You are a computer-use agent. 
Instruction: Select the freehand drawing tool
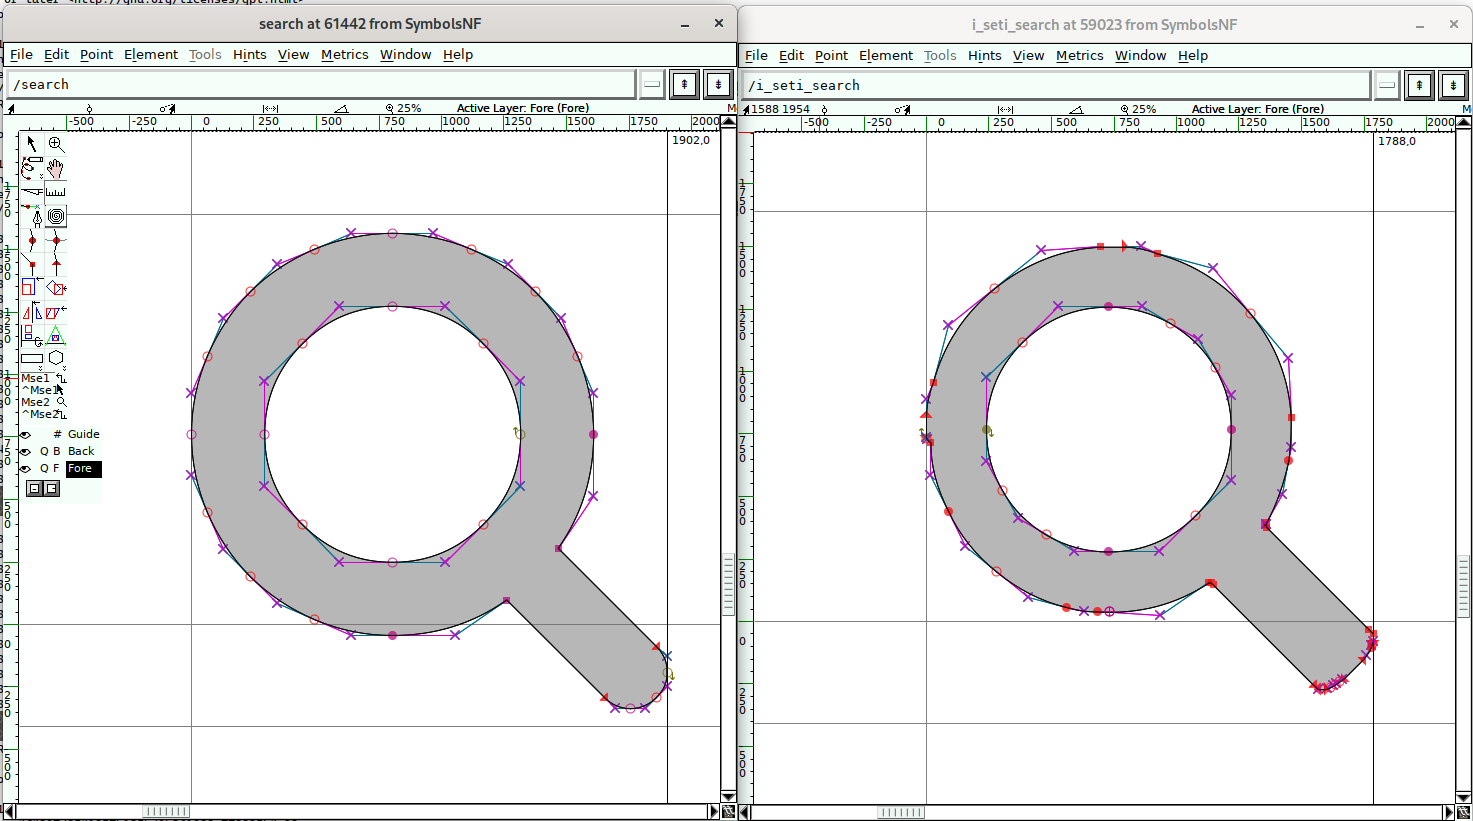tap(31, 167)
